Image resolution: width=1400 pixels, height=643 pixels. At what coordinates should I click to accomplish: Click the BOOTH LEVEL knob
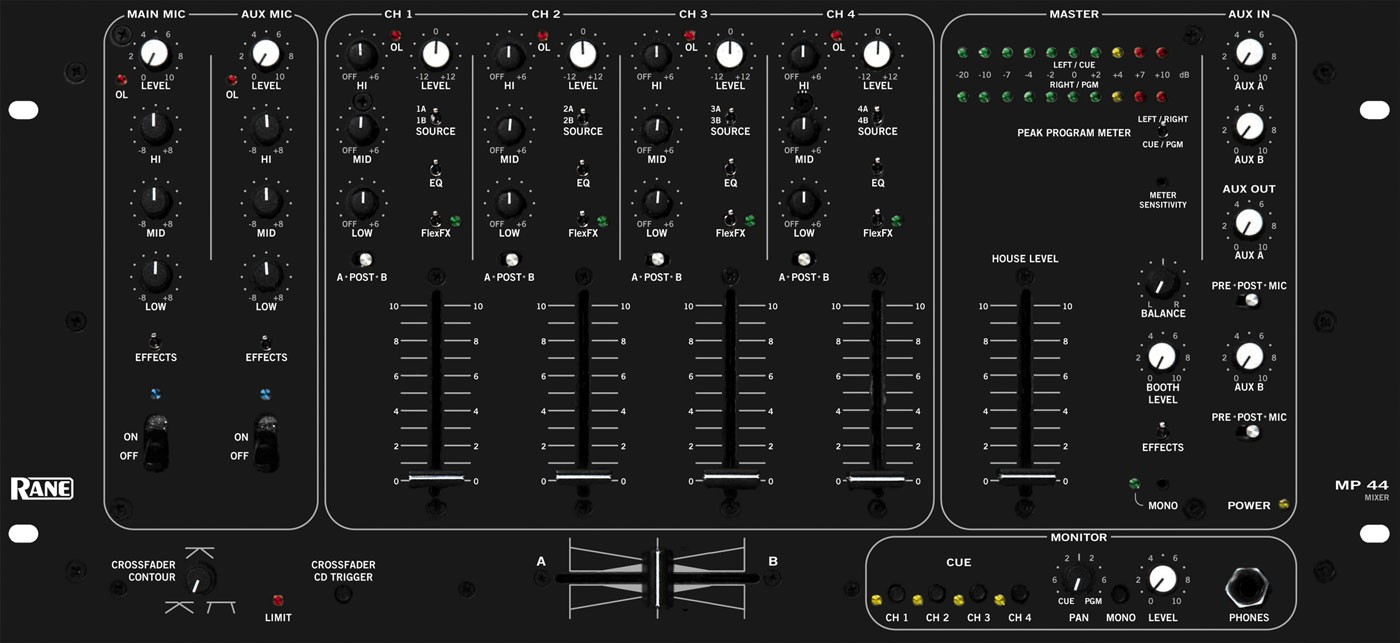click(x=1162, y=356)
